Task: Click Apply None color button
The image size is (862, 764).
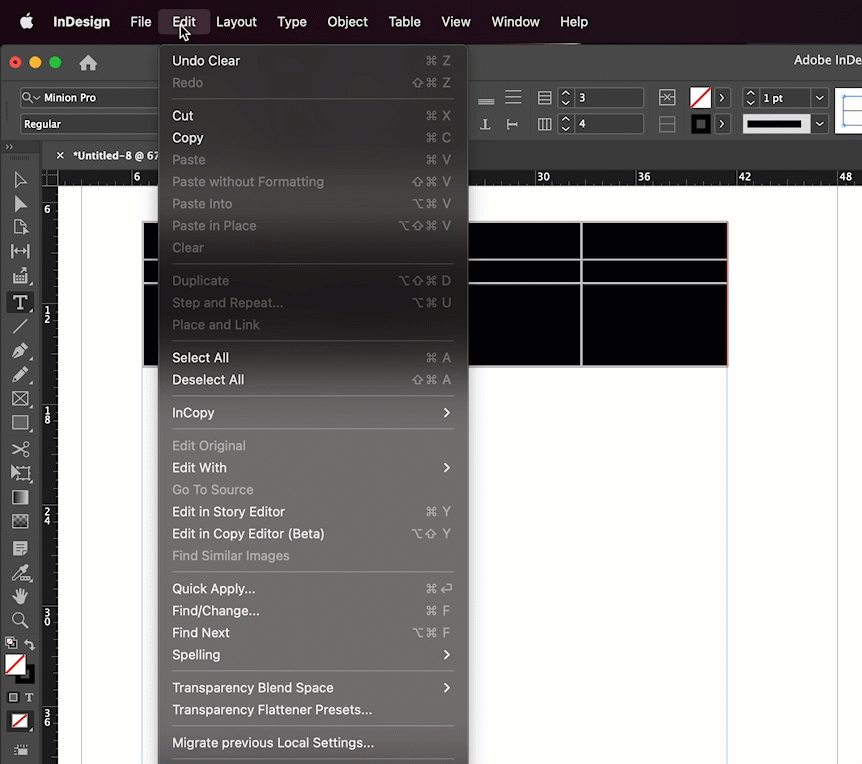Action: (x=20, y=721)
